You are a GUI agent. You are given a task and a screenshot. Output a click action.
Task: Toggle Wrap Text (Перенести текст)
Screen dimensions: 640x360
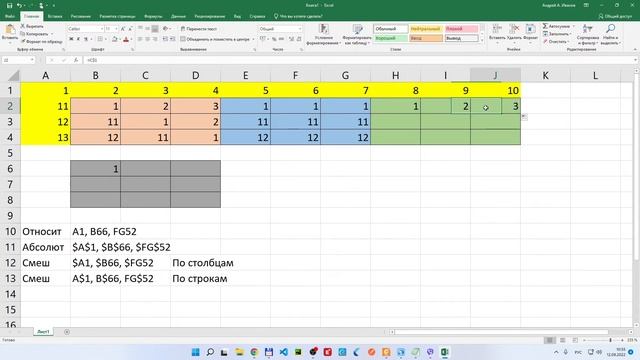pos(199,29)
